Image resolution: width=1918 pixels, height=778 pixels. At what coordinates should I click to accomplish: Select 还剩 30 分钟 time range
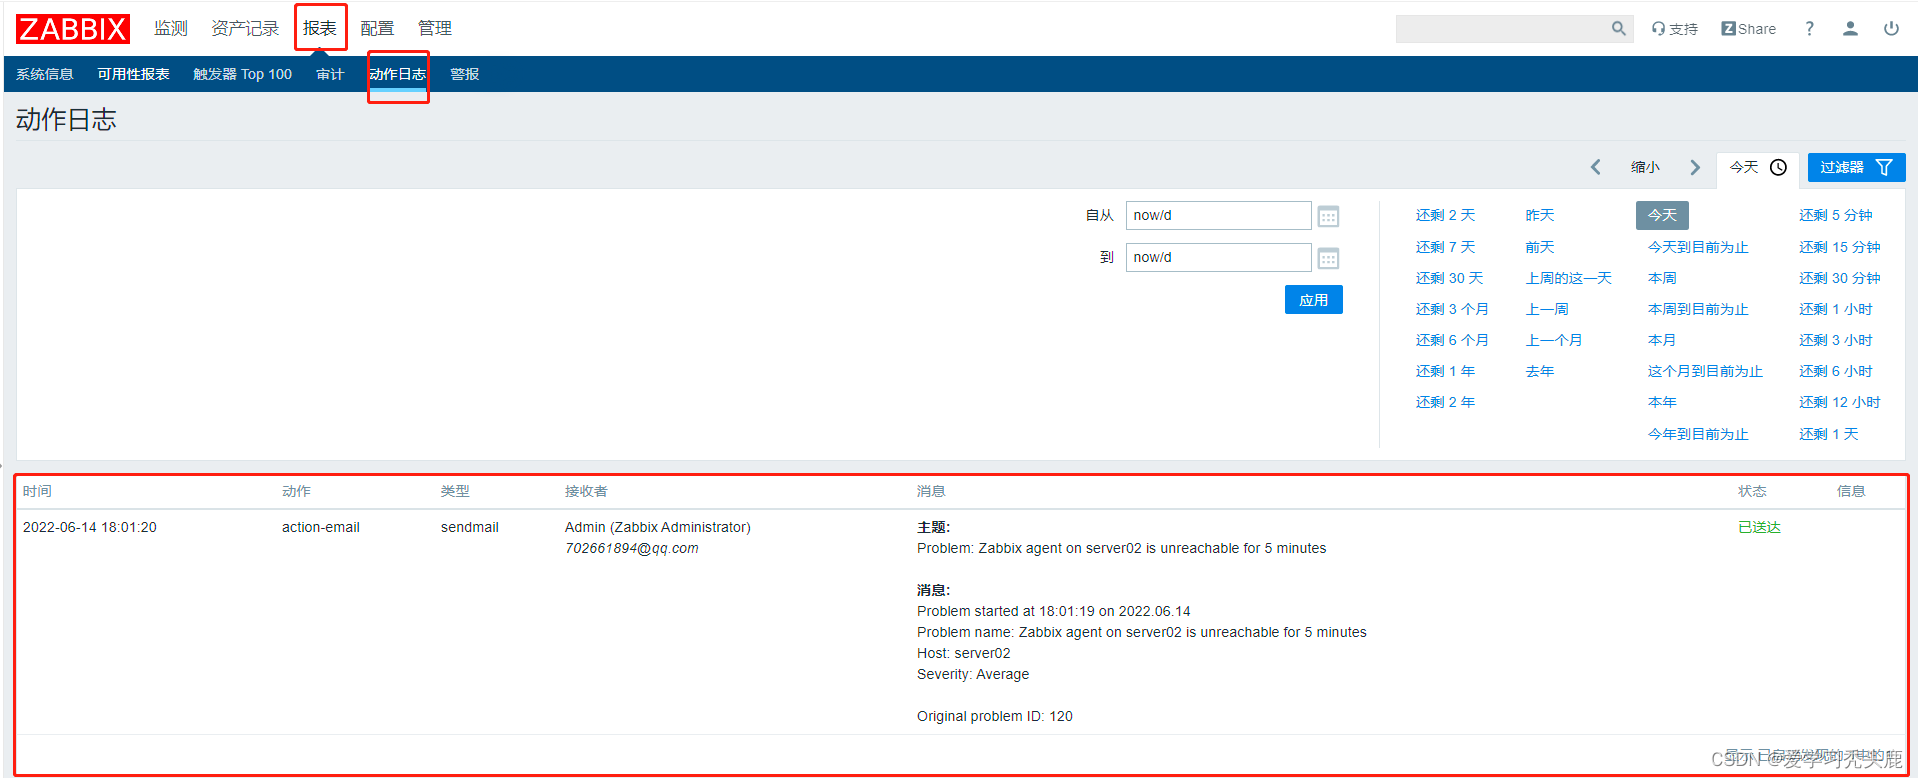pyautogui.click(x=1839, y=278)
